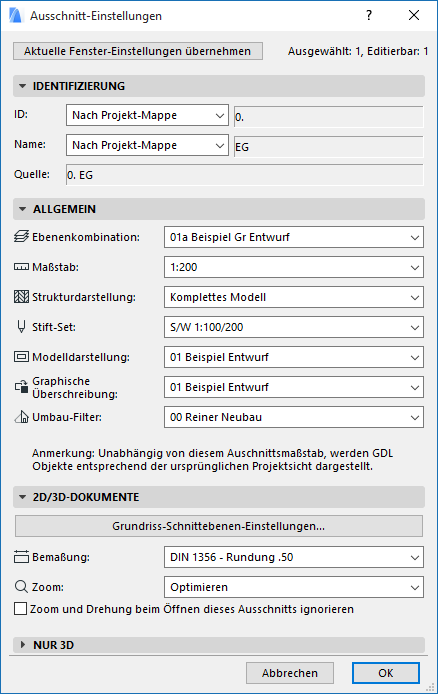This screenshot has width=438, height=694.
Task: Click the Maßstab ruler icon
Action: pos(21,267)
